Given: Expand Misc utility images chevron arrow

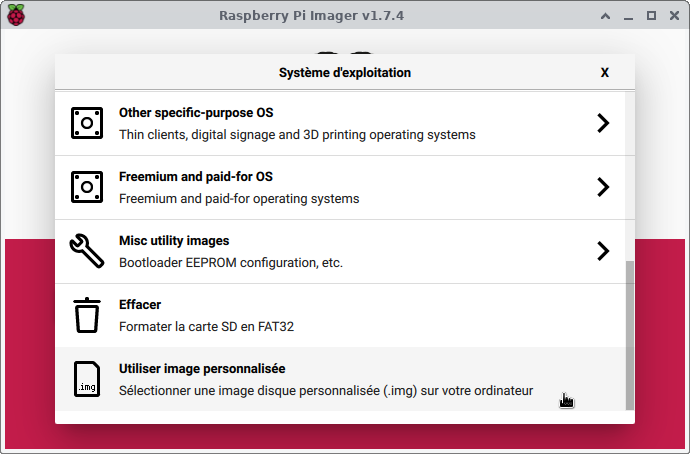Looking at the screenshot, I should (x=602, y=251).
